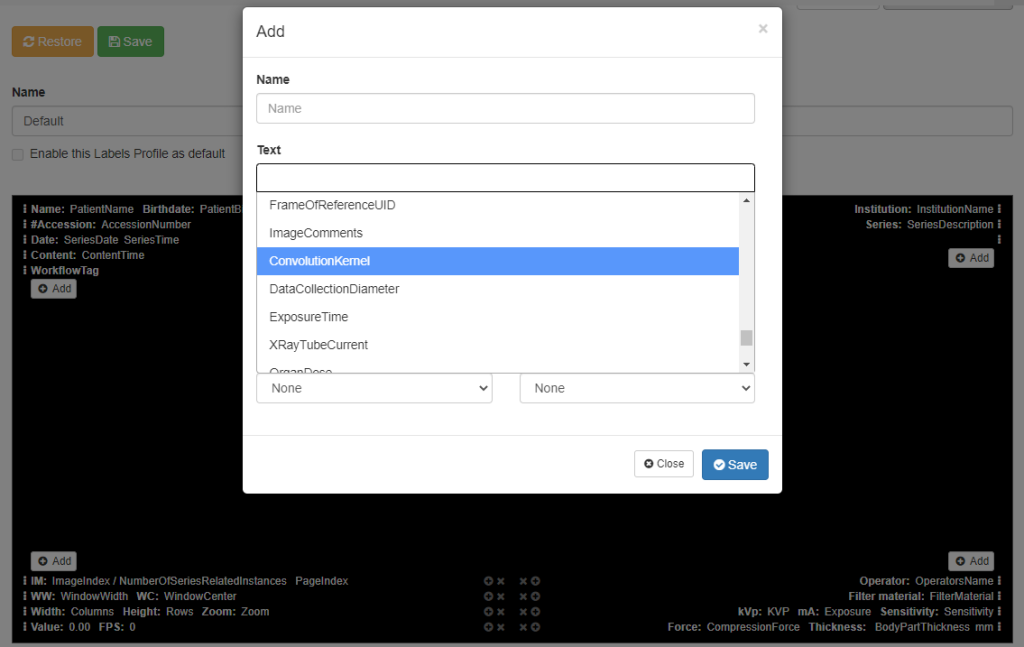Click the Add button under Institution Series panel
1024x647 pixels.
click(x=970, y=257)
